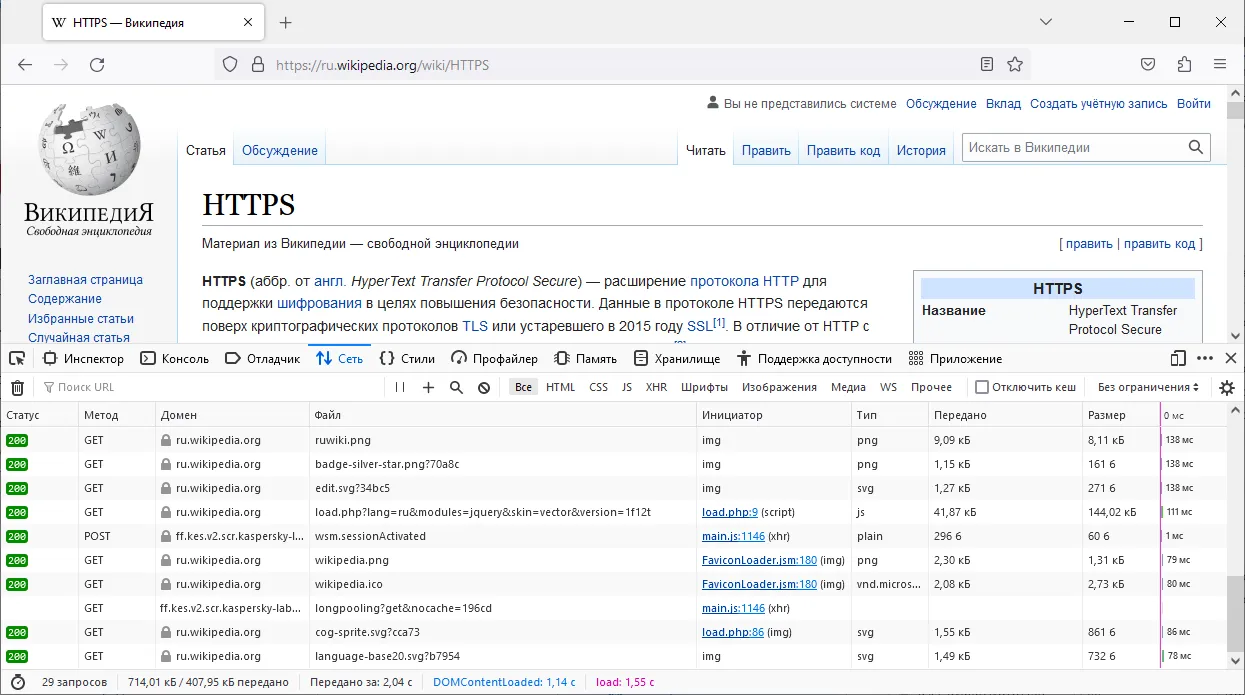Open the История tab on Wikipedia

click(921, 151)
